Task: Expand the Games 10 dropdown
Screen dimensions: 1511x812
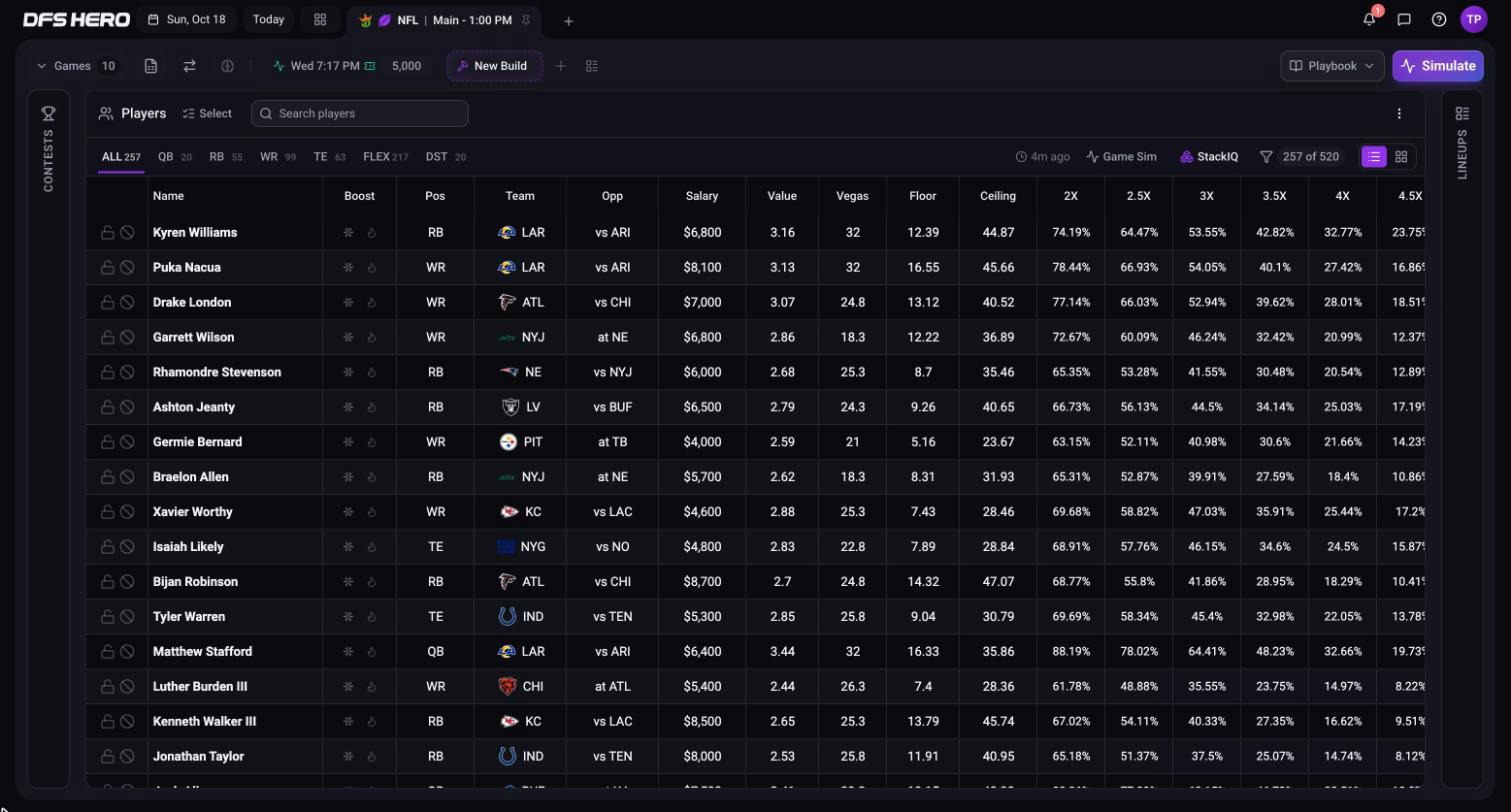Action: pos(77,66)
